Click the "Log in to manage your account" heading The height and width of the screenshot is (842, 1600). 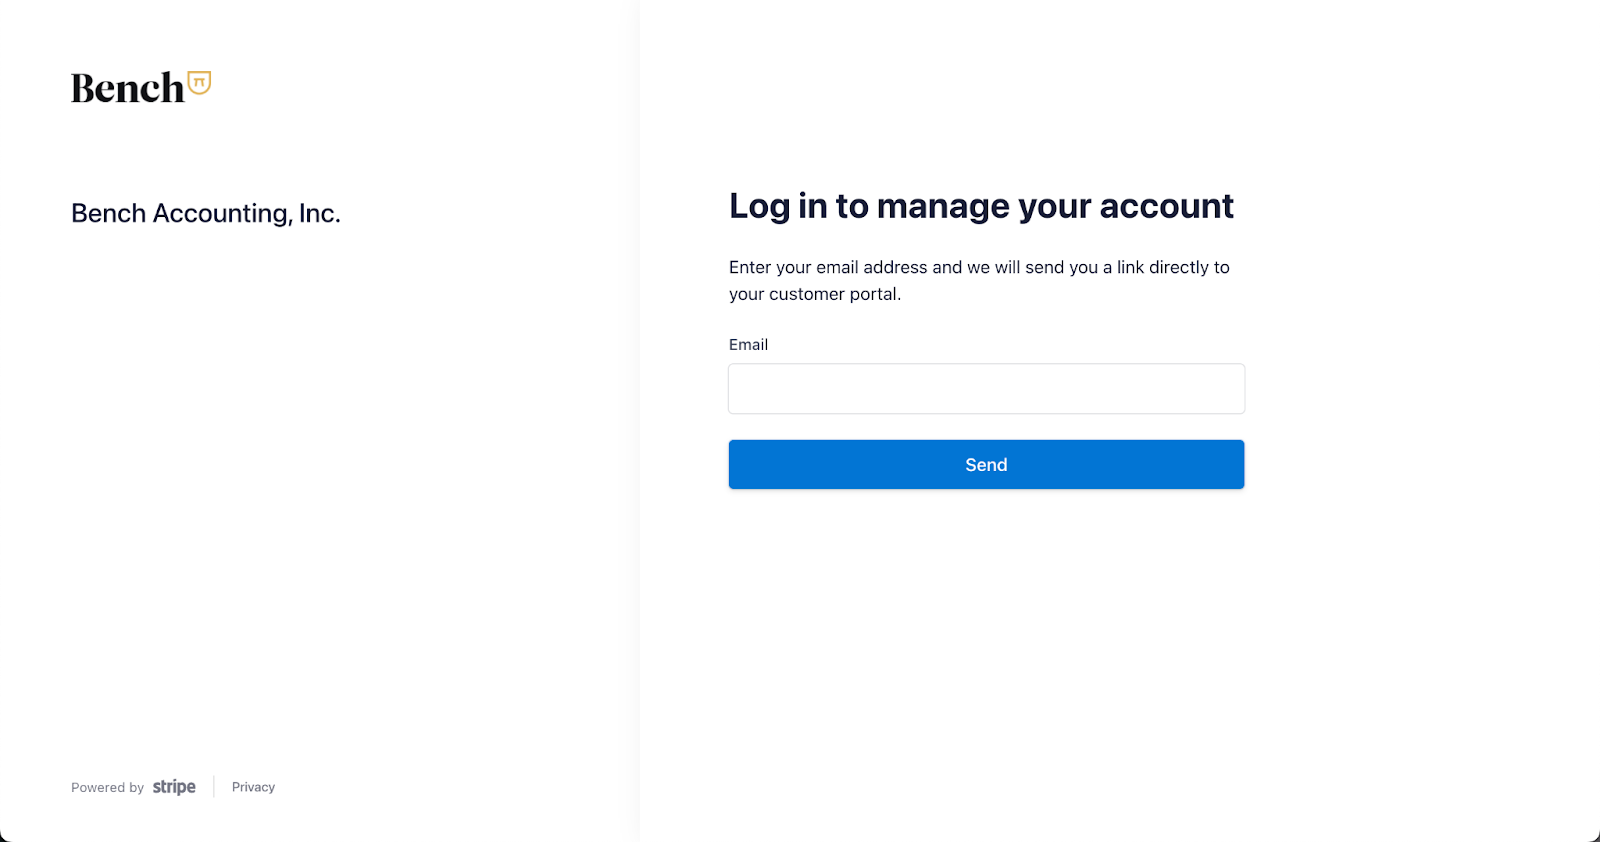(980, 206)
